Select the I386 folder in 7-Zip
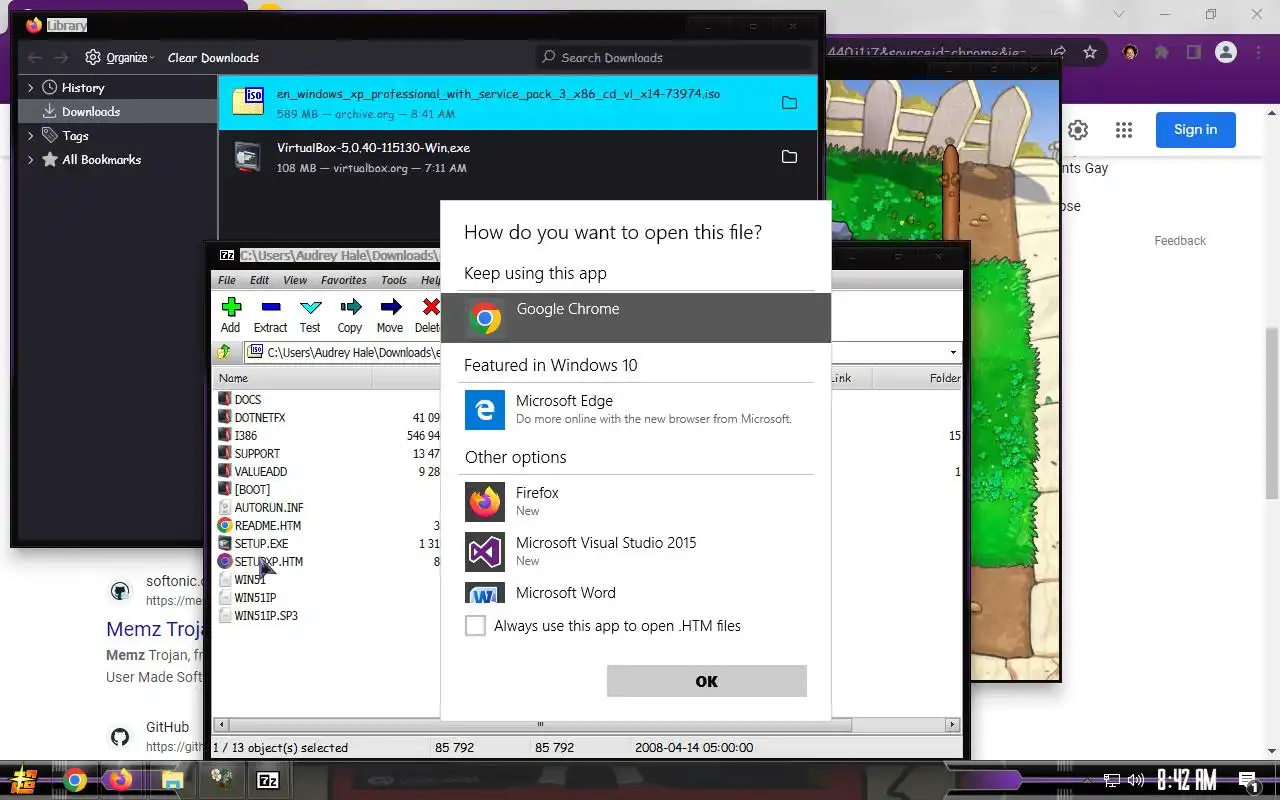This screenshot has height=800, width=1280. tap(245, 436)
